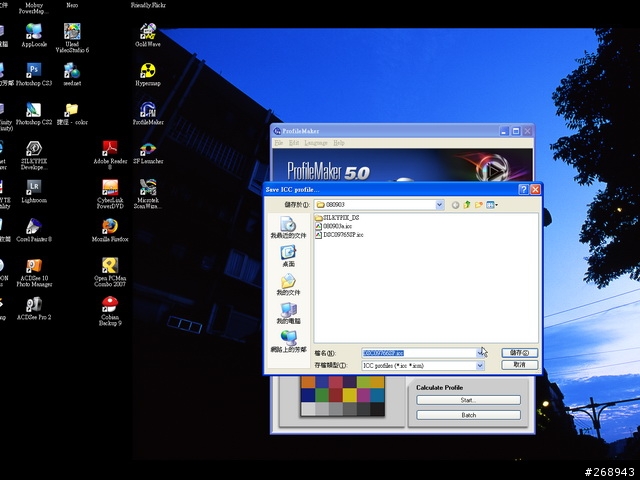Viewport: 640px width, 480px height.
Task: Select the 080903a.icc file
Action: coord(333,226)
